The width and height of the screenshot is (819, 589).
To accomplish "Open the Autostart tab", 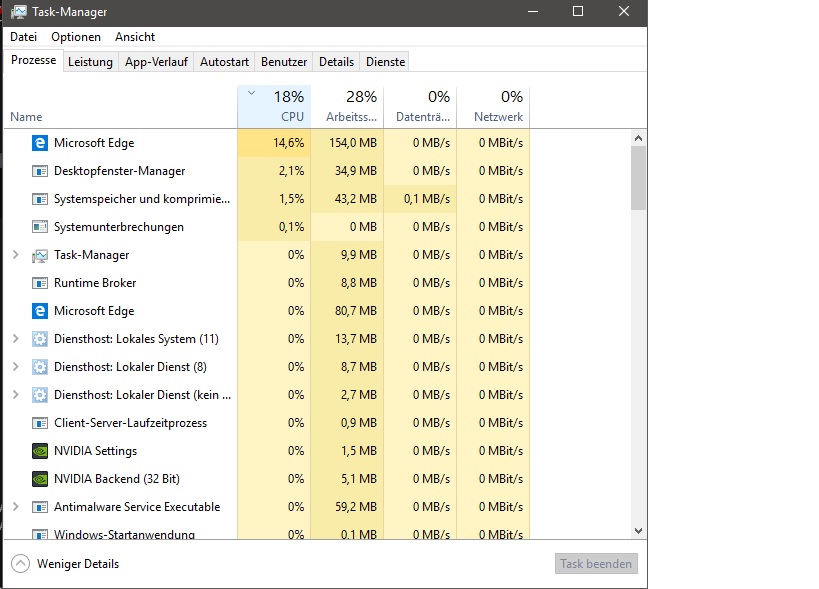I will [224, 62].
